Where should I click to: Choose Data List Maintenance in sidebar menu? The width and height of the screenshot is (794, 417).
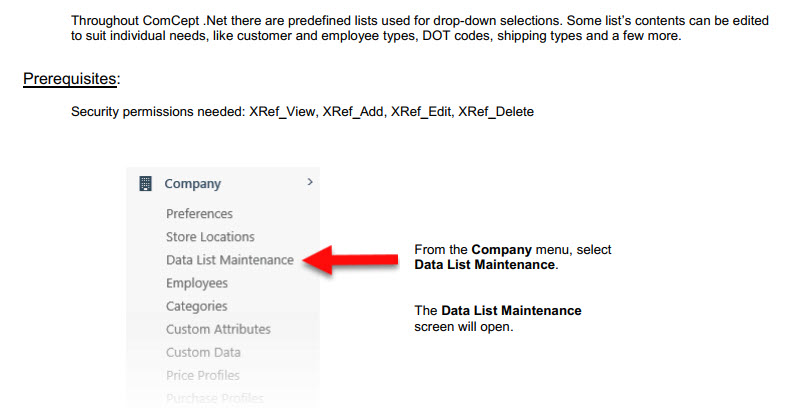230,260
